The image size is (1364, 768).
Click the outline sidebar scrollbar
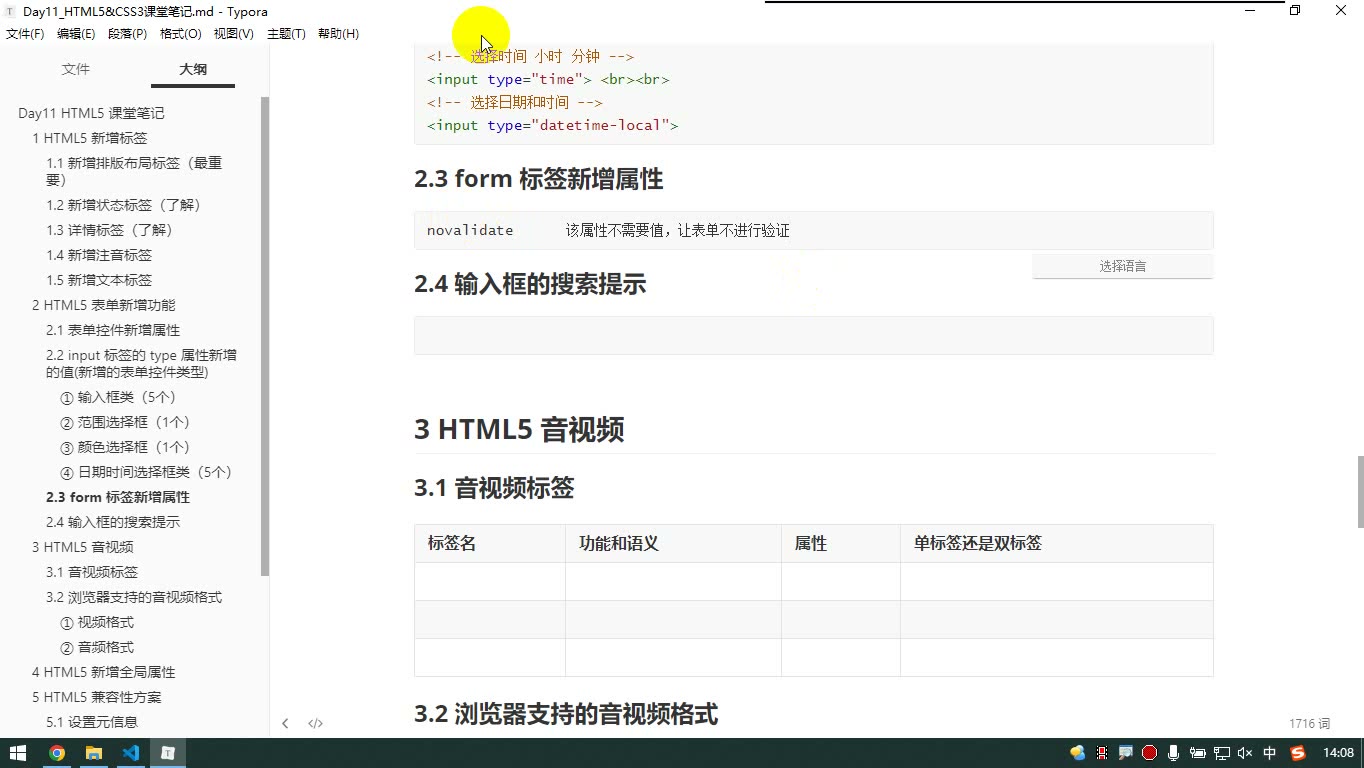tap(265, 336)
